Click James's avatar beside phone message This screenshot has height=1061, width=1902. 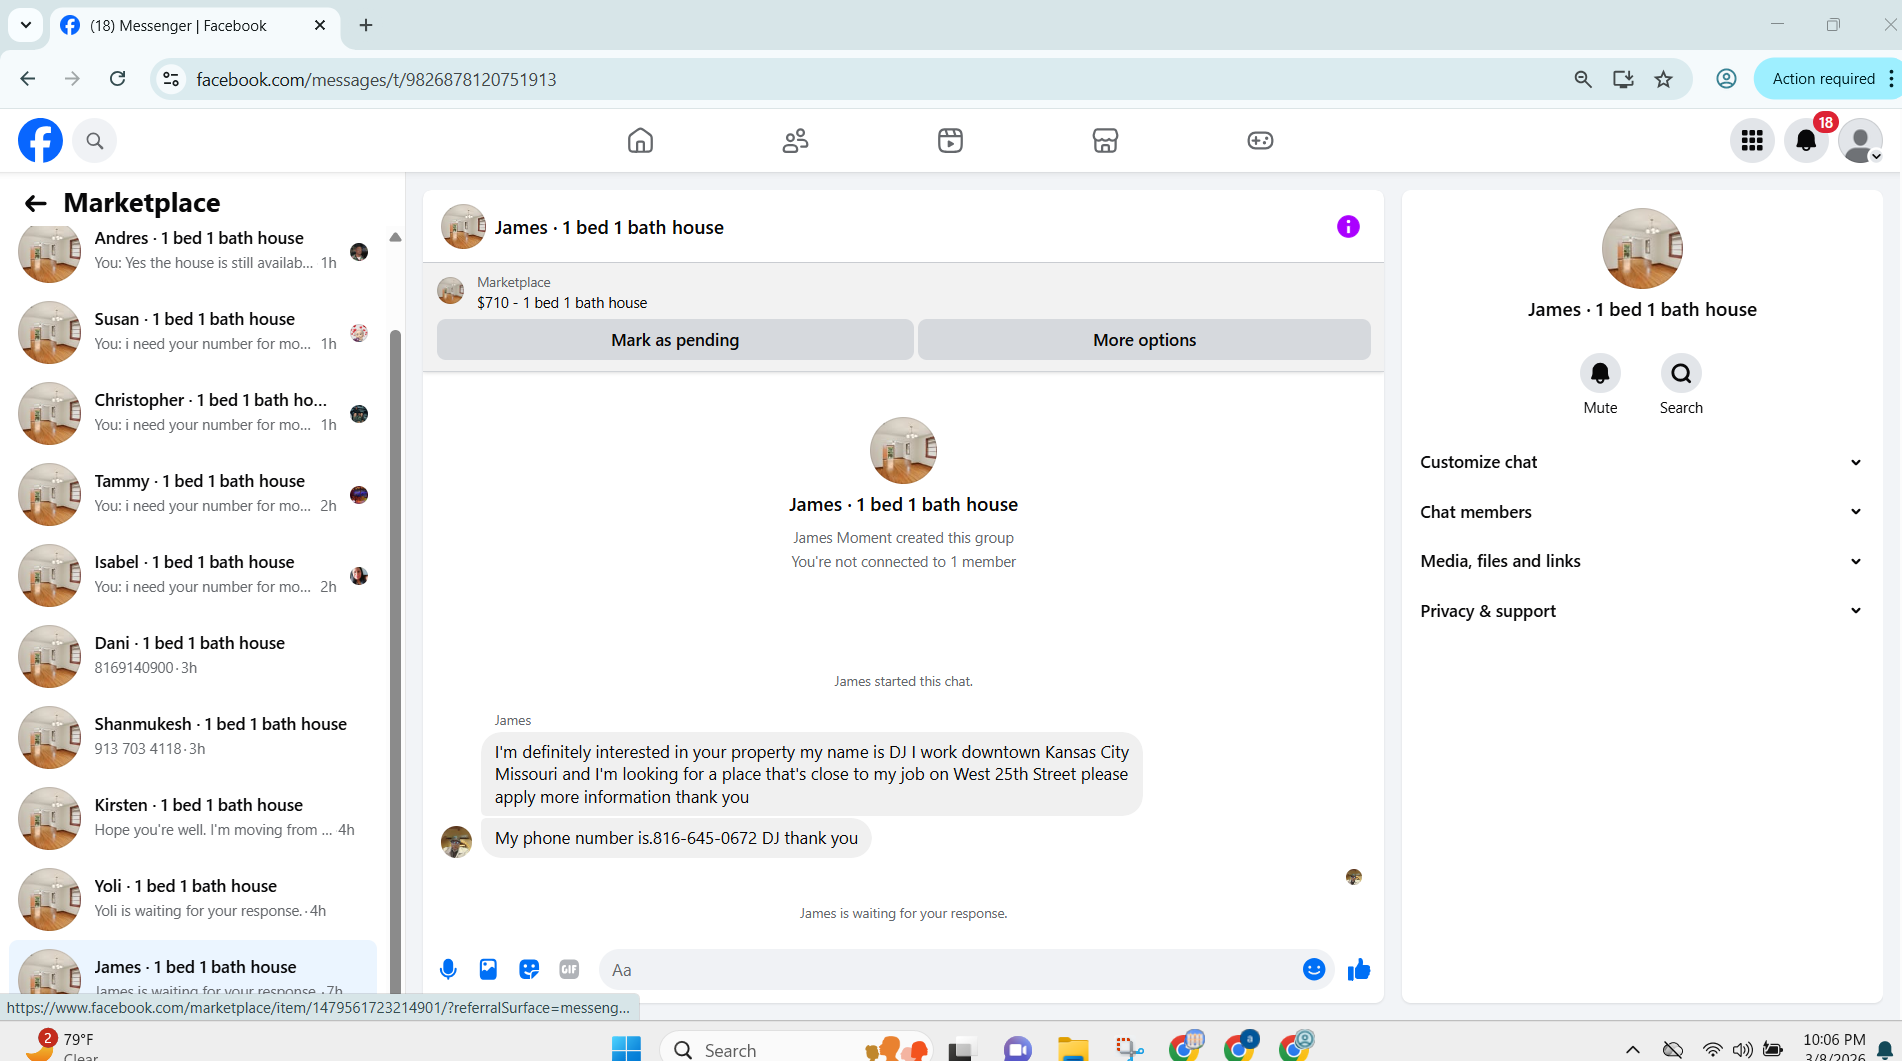tap(456, 841)
